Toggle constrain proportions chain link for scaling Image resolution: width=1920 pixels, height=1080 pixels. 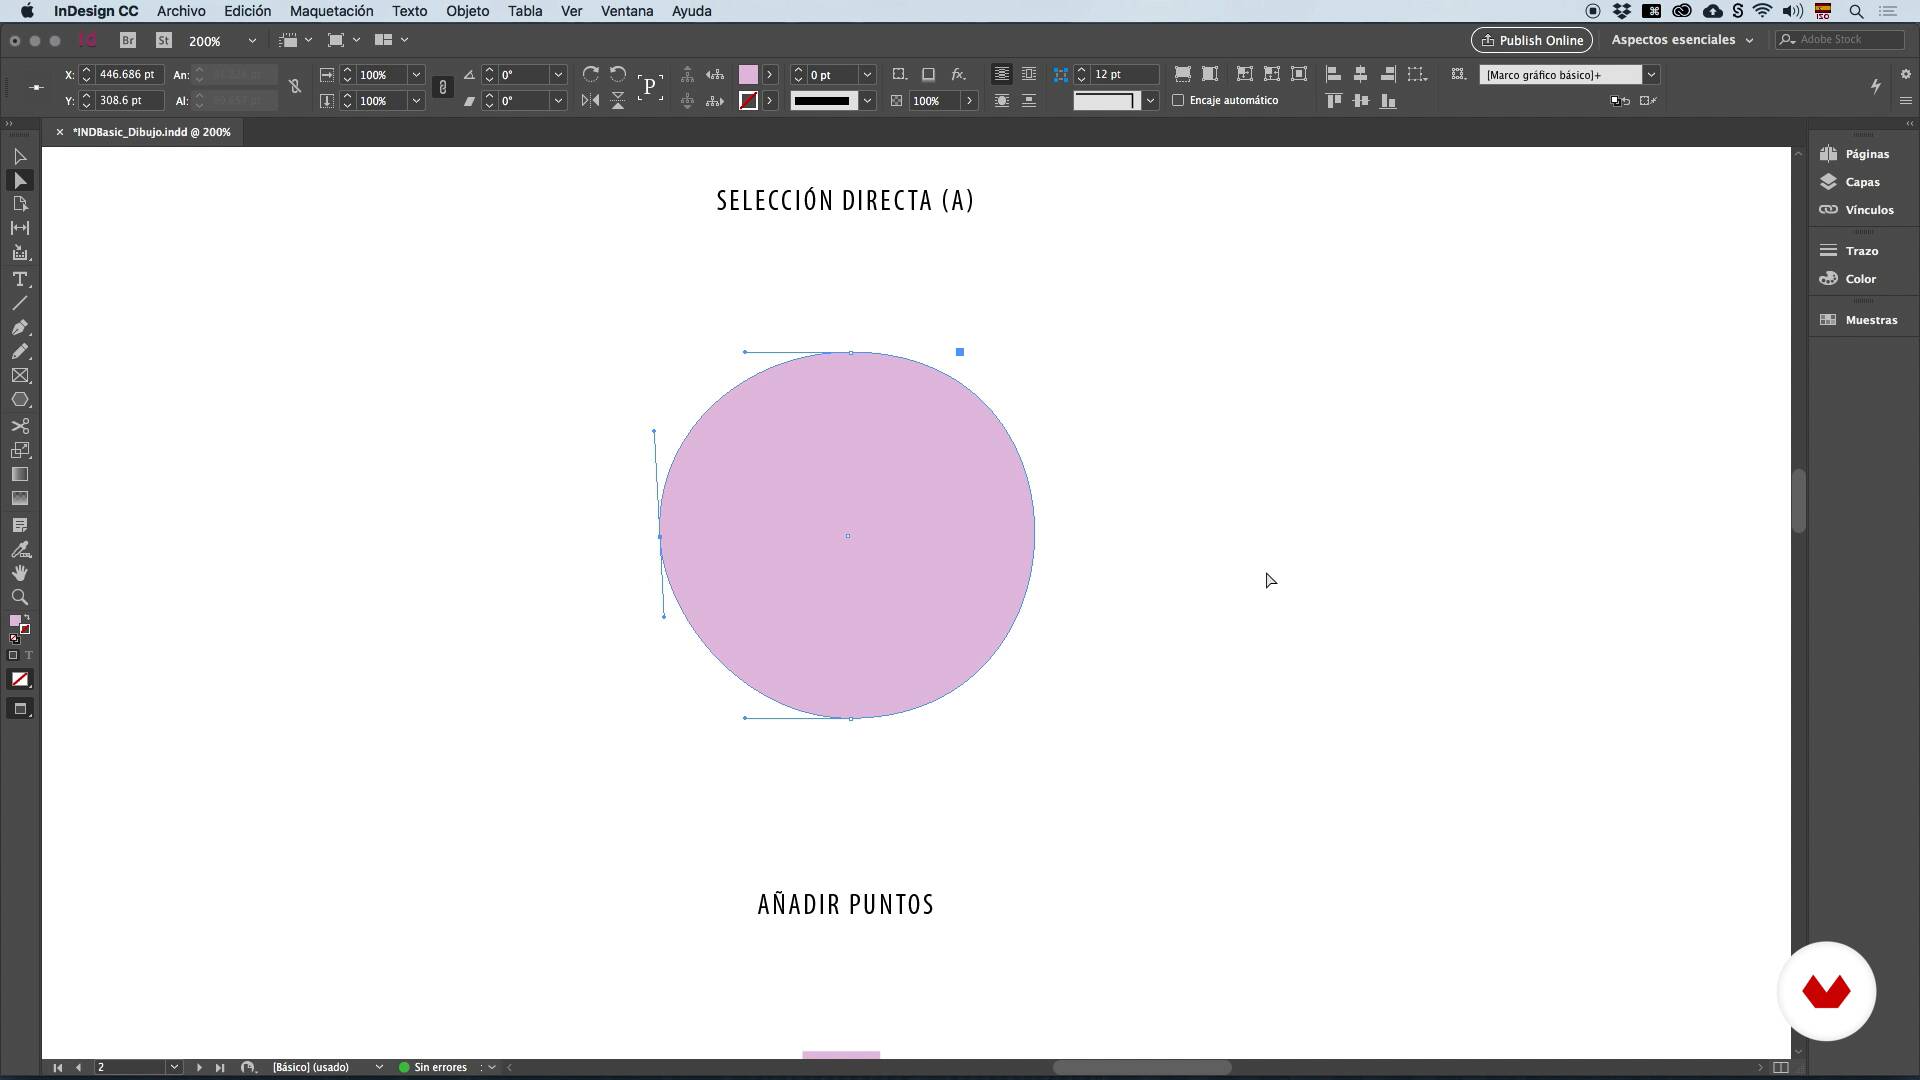pyautogui.click(x=443, y=88)
